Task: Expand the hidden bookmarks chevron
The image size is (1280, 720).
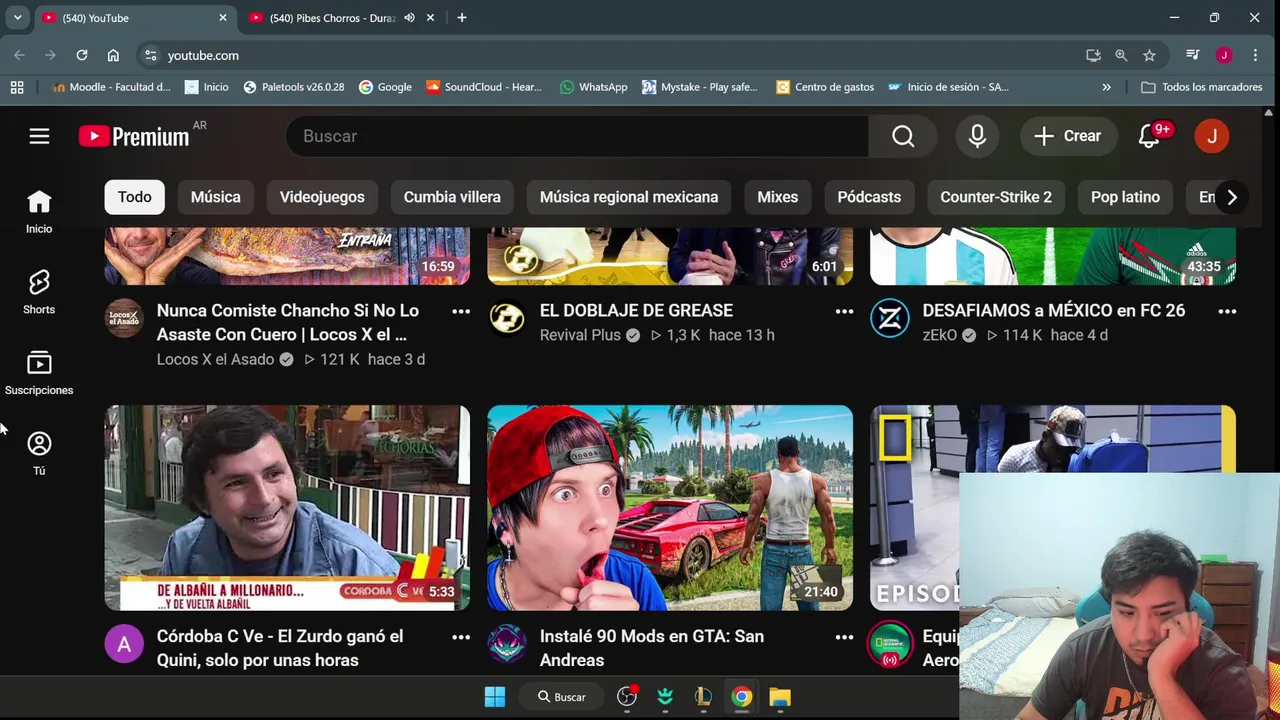Action: pyautogui.click(x=1106, y=87)
